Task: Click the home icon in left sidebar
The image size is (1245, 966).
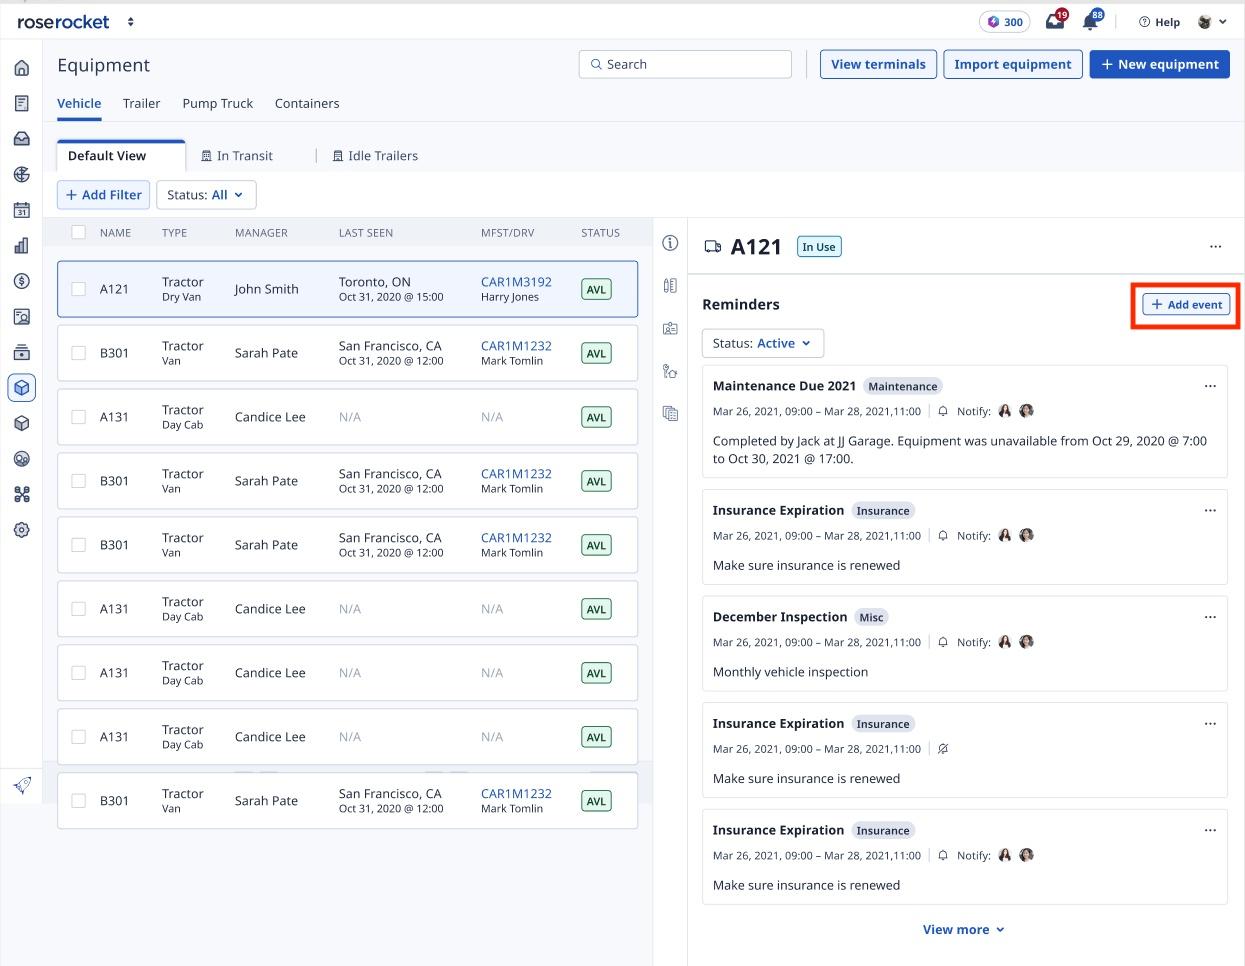Action: (21, 68)
